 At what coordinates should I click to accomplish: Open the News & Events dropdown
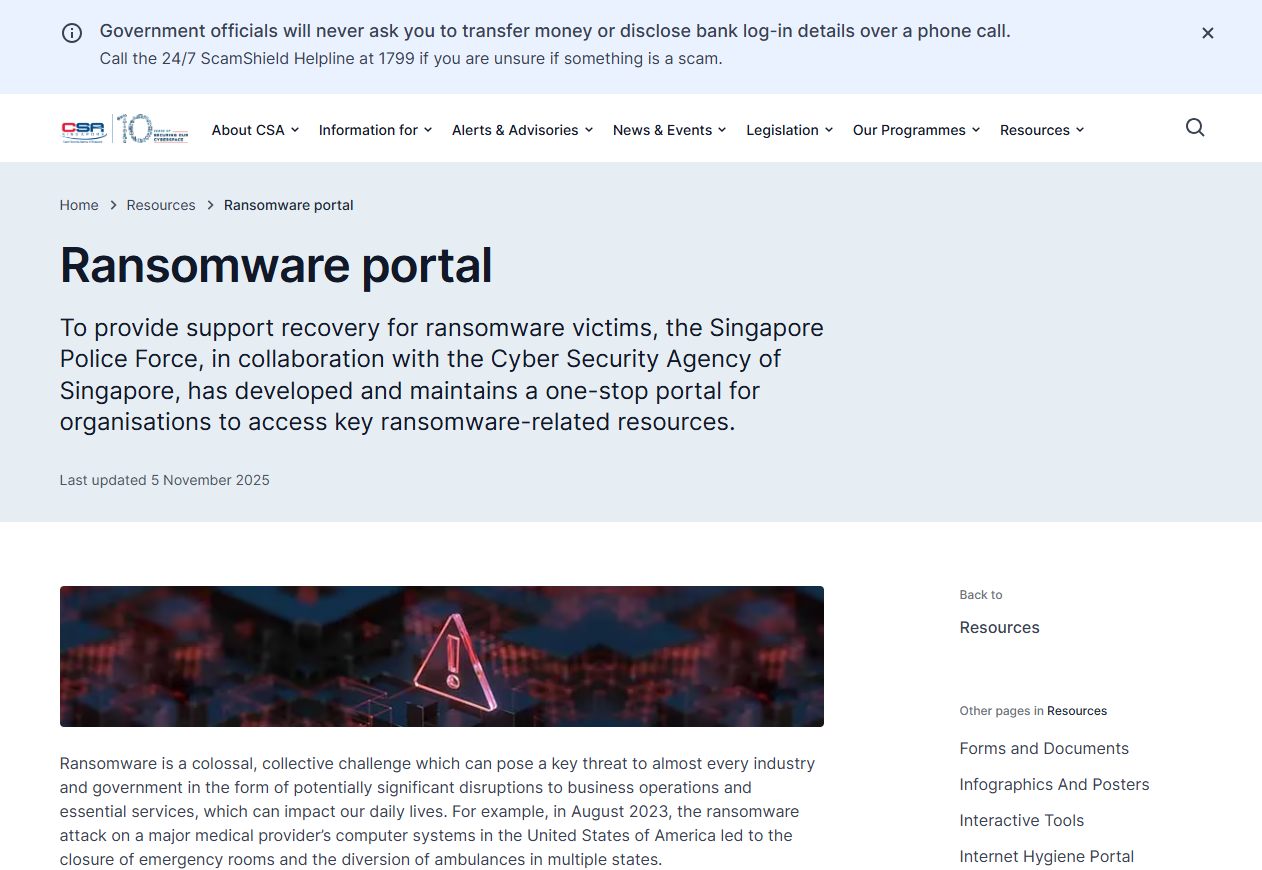point(662,130)
